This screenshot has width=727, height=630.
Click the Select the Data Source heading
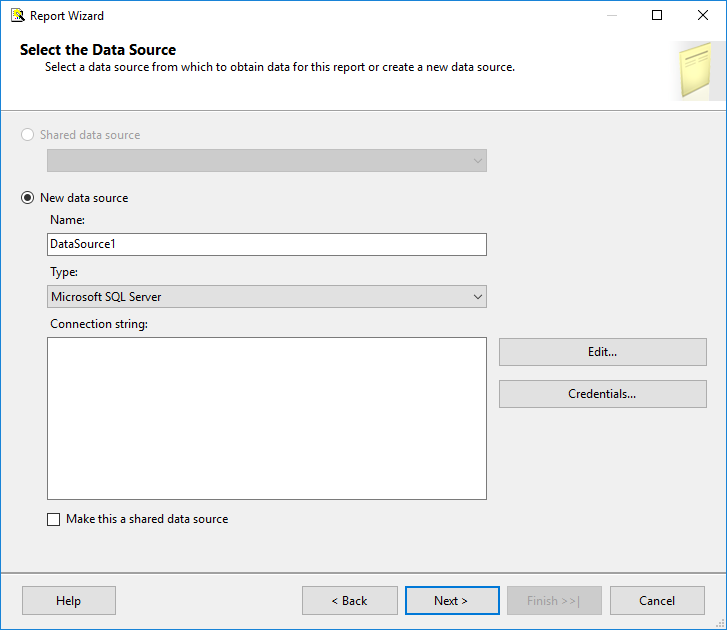(x=98, y=50)
